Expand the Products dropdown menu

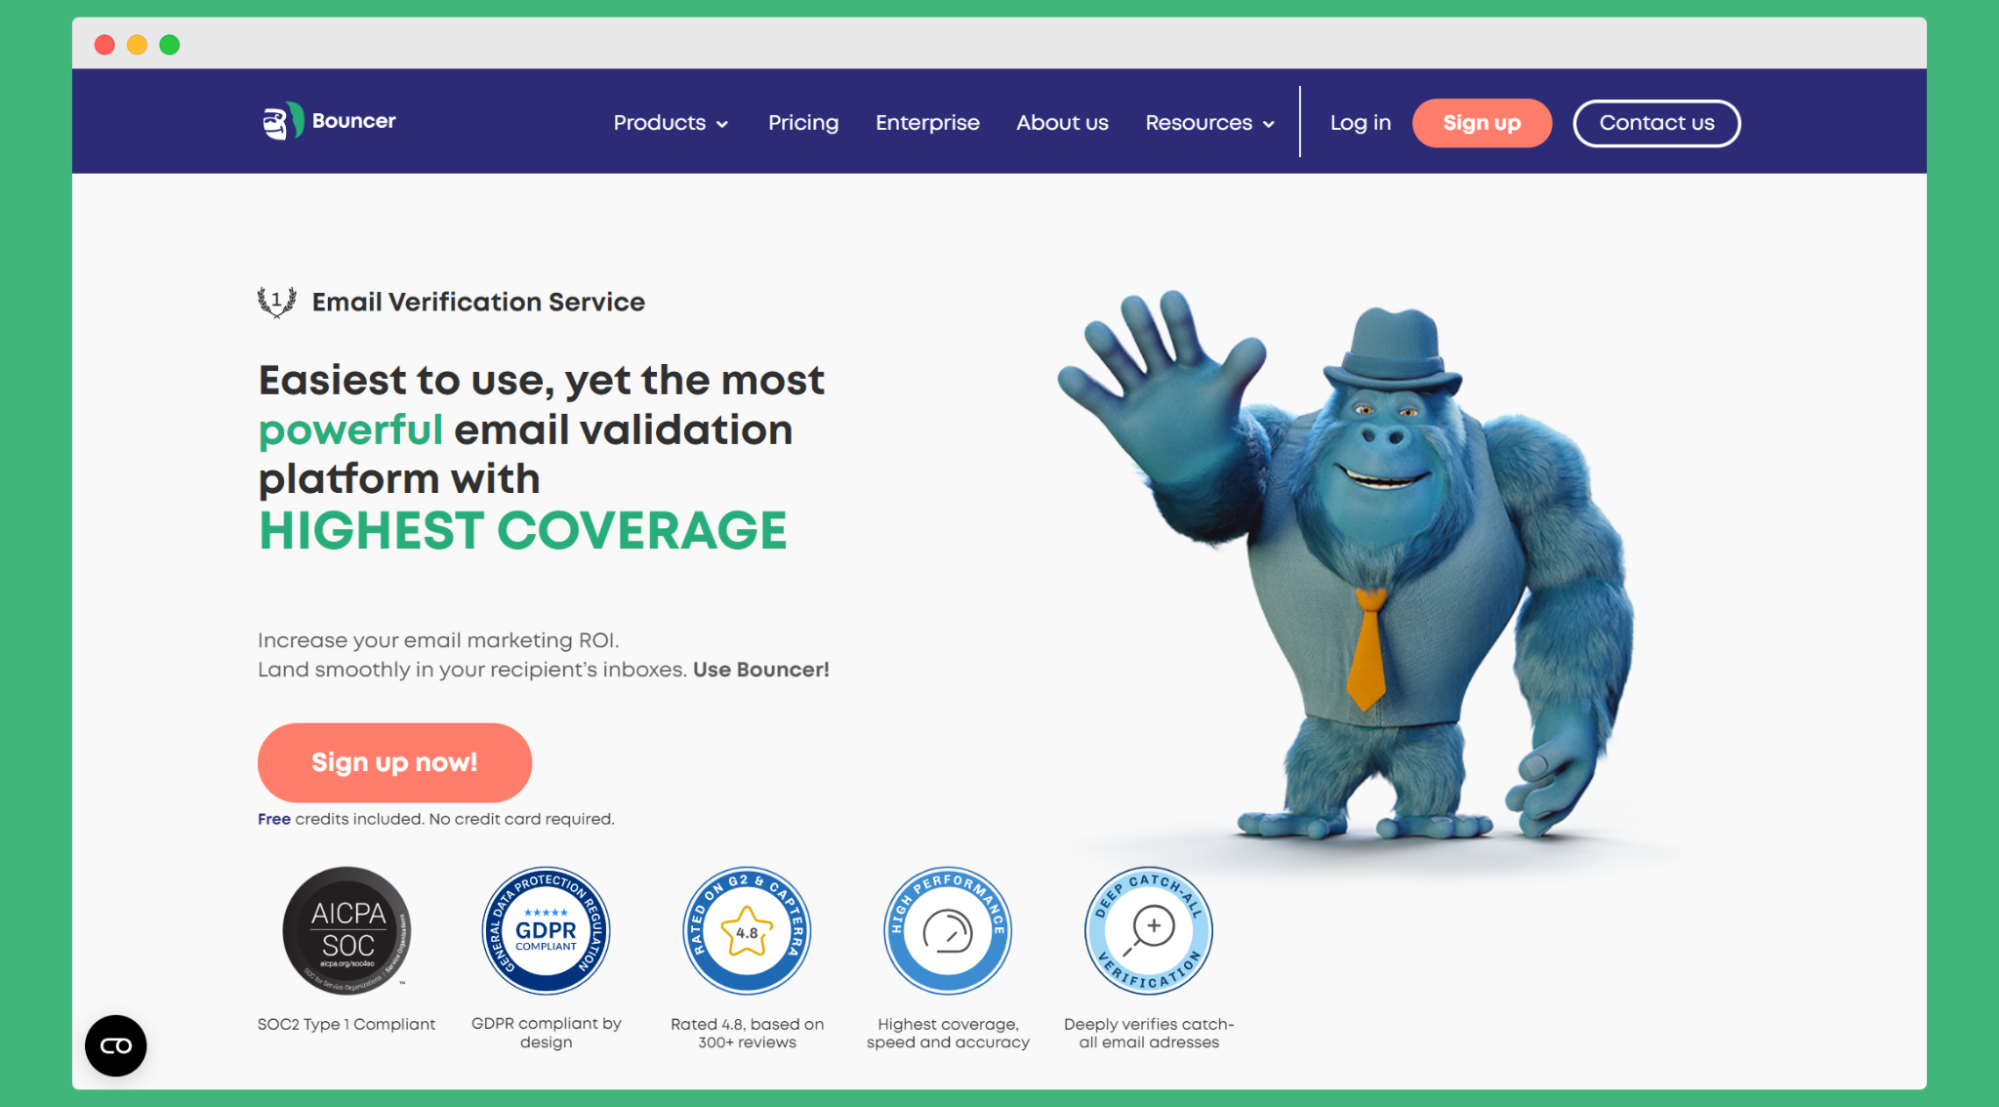(668, 123)
